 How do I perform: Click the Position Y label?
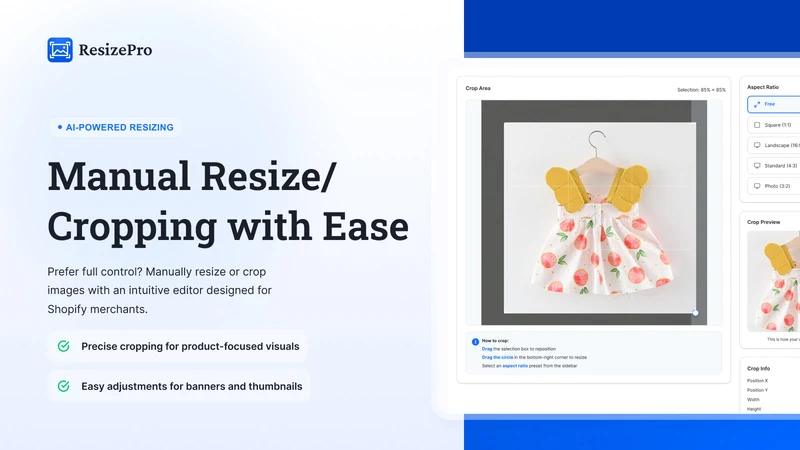(x=757, y=390)
